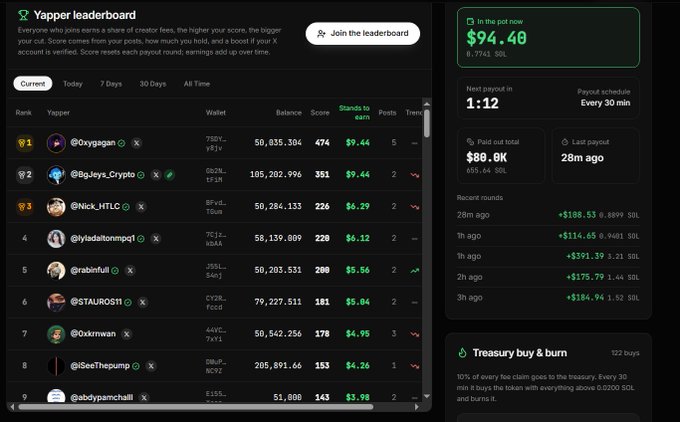Click the clock icon beside Last payout

coord(565,142)
